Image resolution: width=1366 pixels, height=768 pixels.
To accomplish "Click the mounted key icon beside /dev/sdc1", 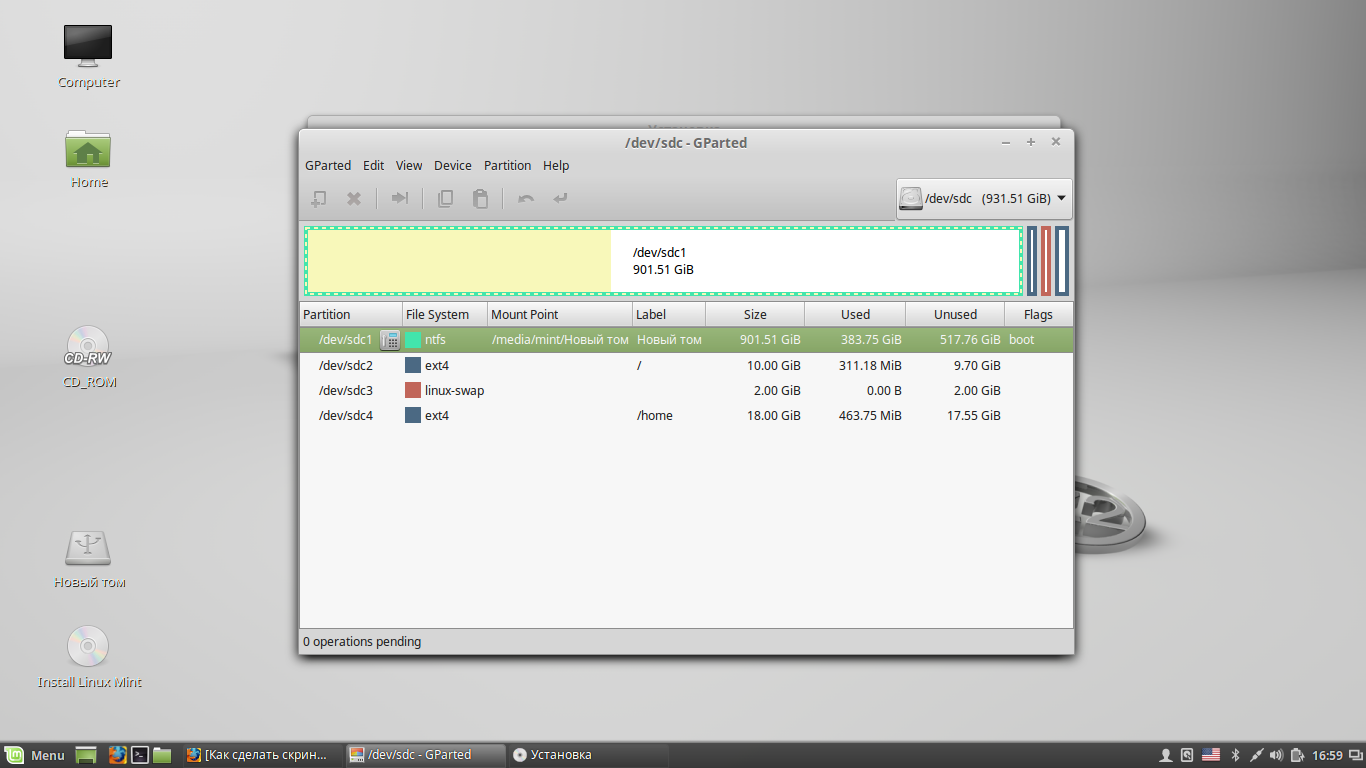I will click(x=390, y=340).
